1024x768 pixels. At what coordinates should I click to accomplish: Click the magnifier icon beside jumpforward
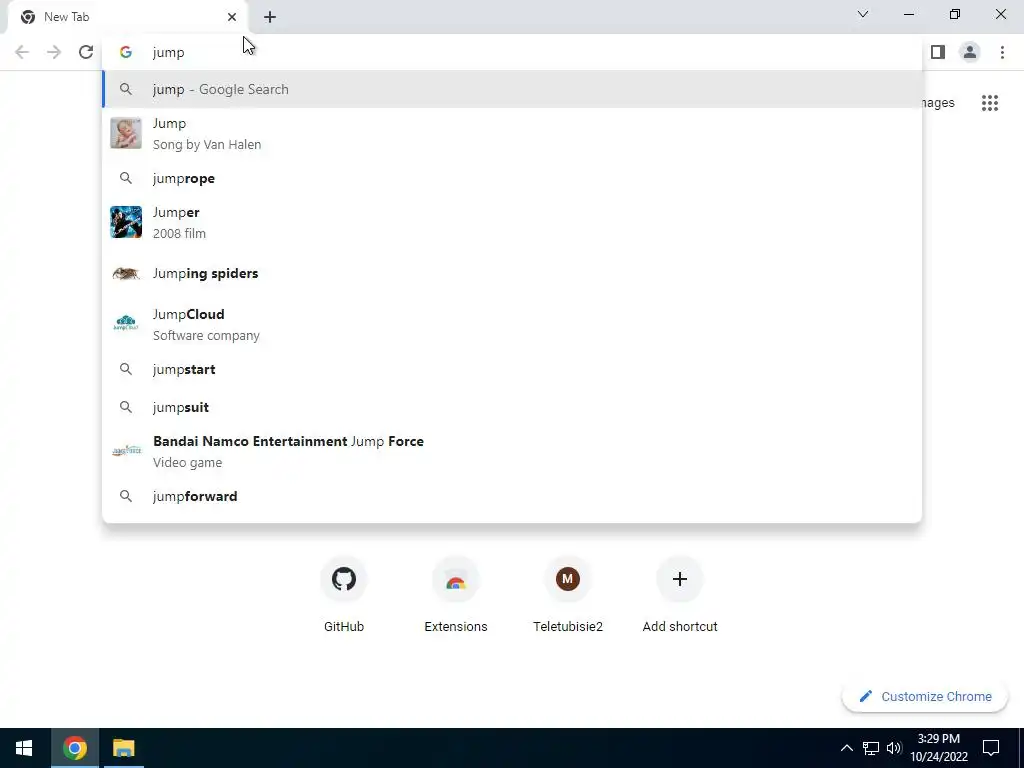click(x=126, y=496)
